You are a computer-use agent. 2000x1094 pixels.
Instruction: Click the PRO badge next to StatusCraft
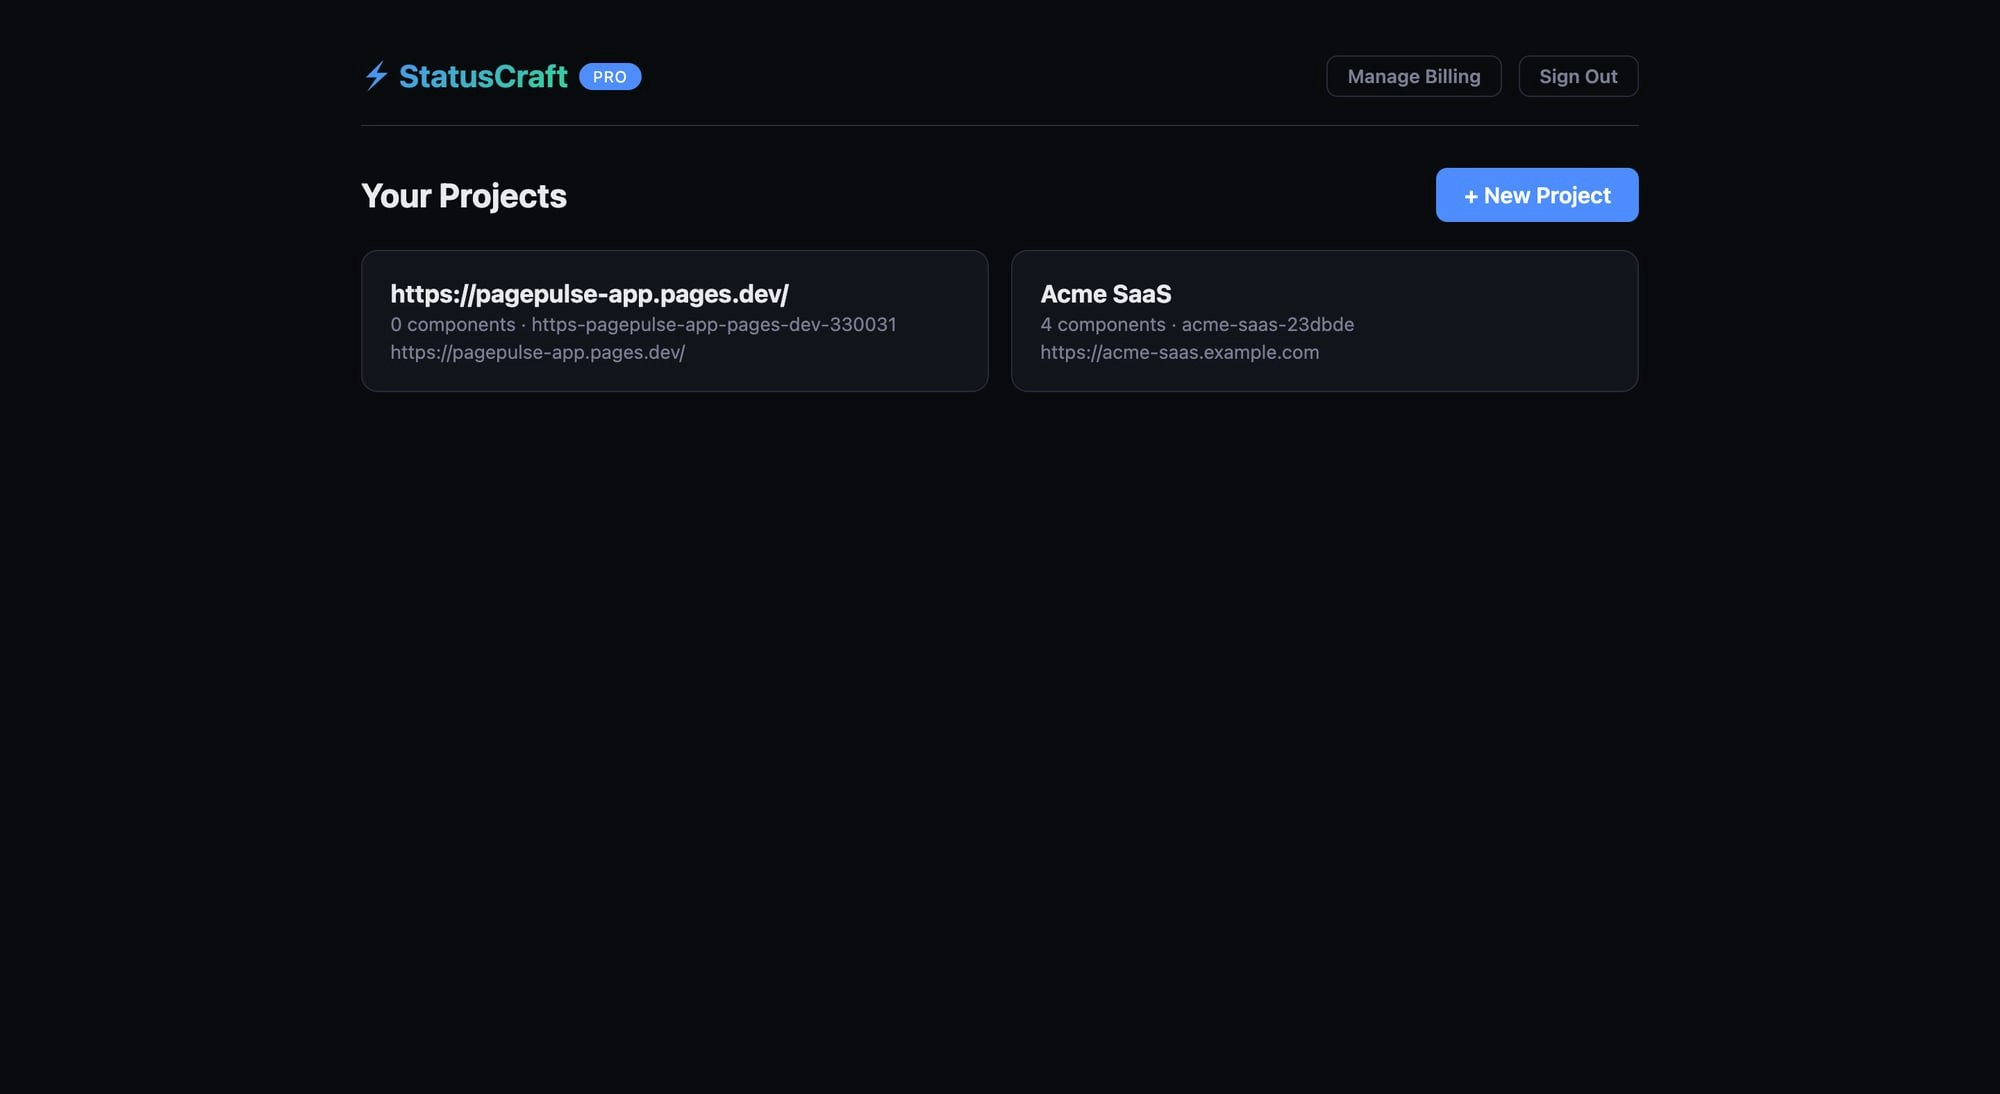609,76
